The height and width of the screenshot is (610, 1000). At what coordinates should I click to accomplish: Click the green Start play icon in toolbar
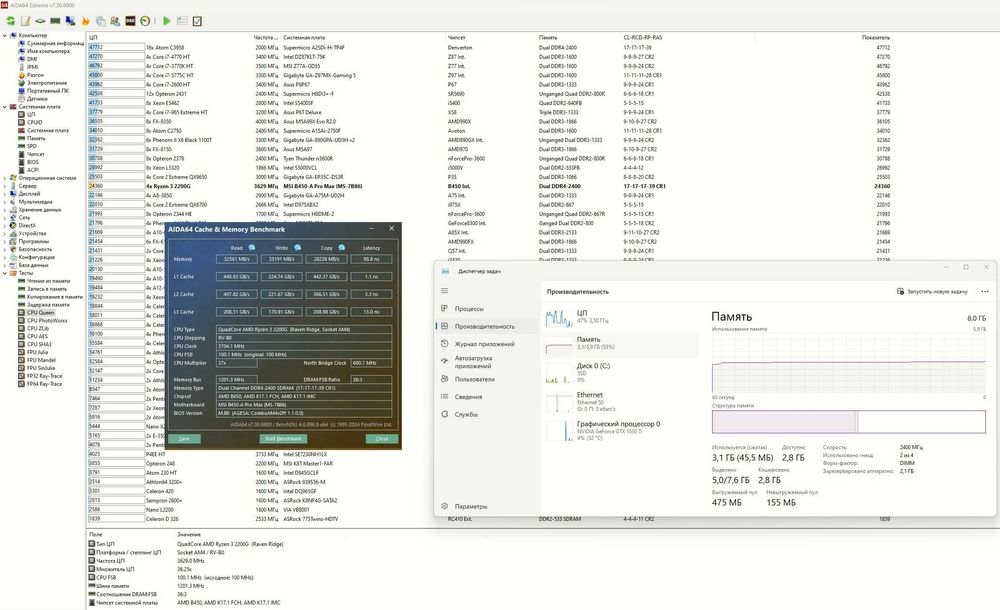coord(167,20)
